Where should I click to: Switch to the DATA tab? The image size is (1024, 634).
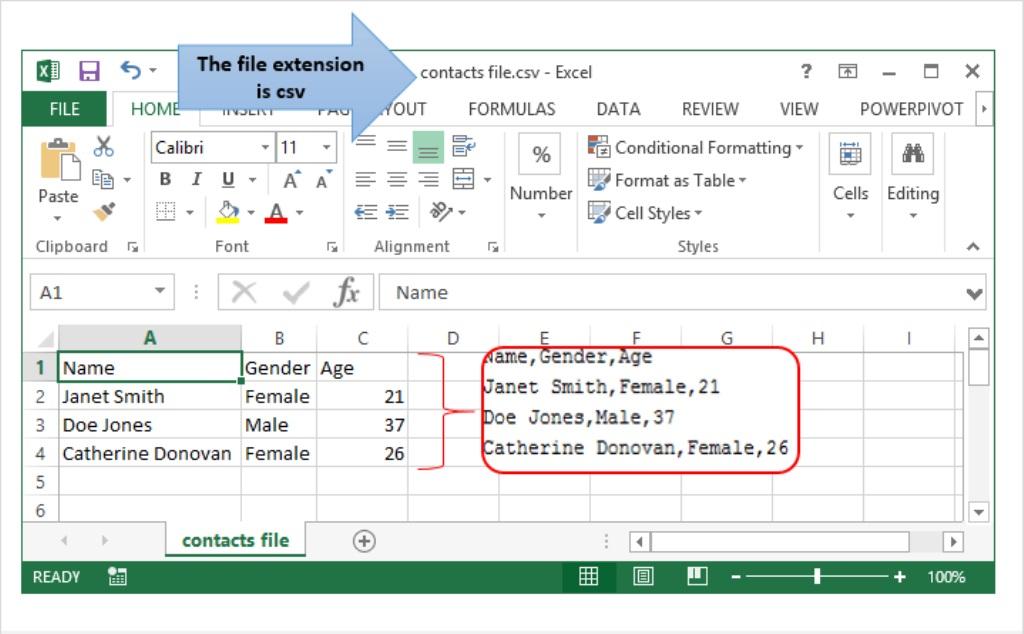coord(618,109)
